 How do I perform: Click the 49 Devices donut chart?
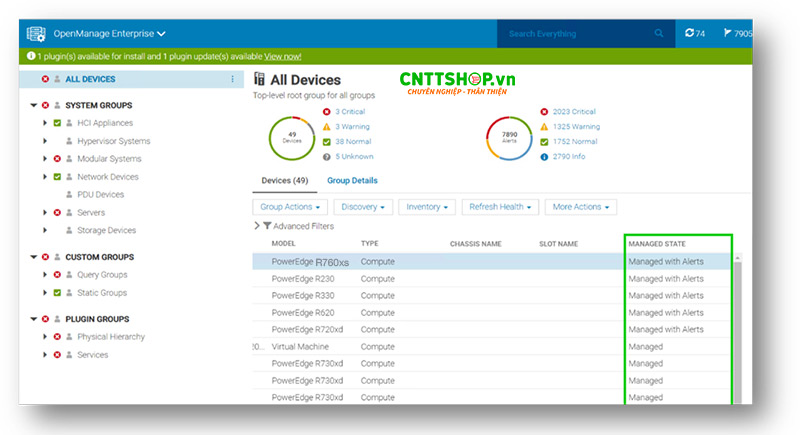(x=292, y=138)
